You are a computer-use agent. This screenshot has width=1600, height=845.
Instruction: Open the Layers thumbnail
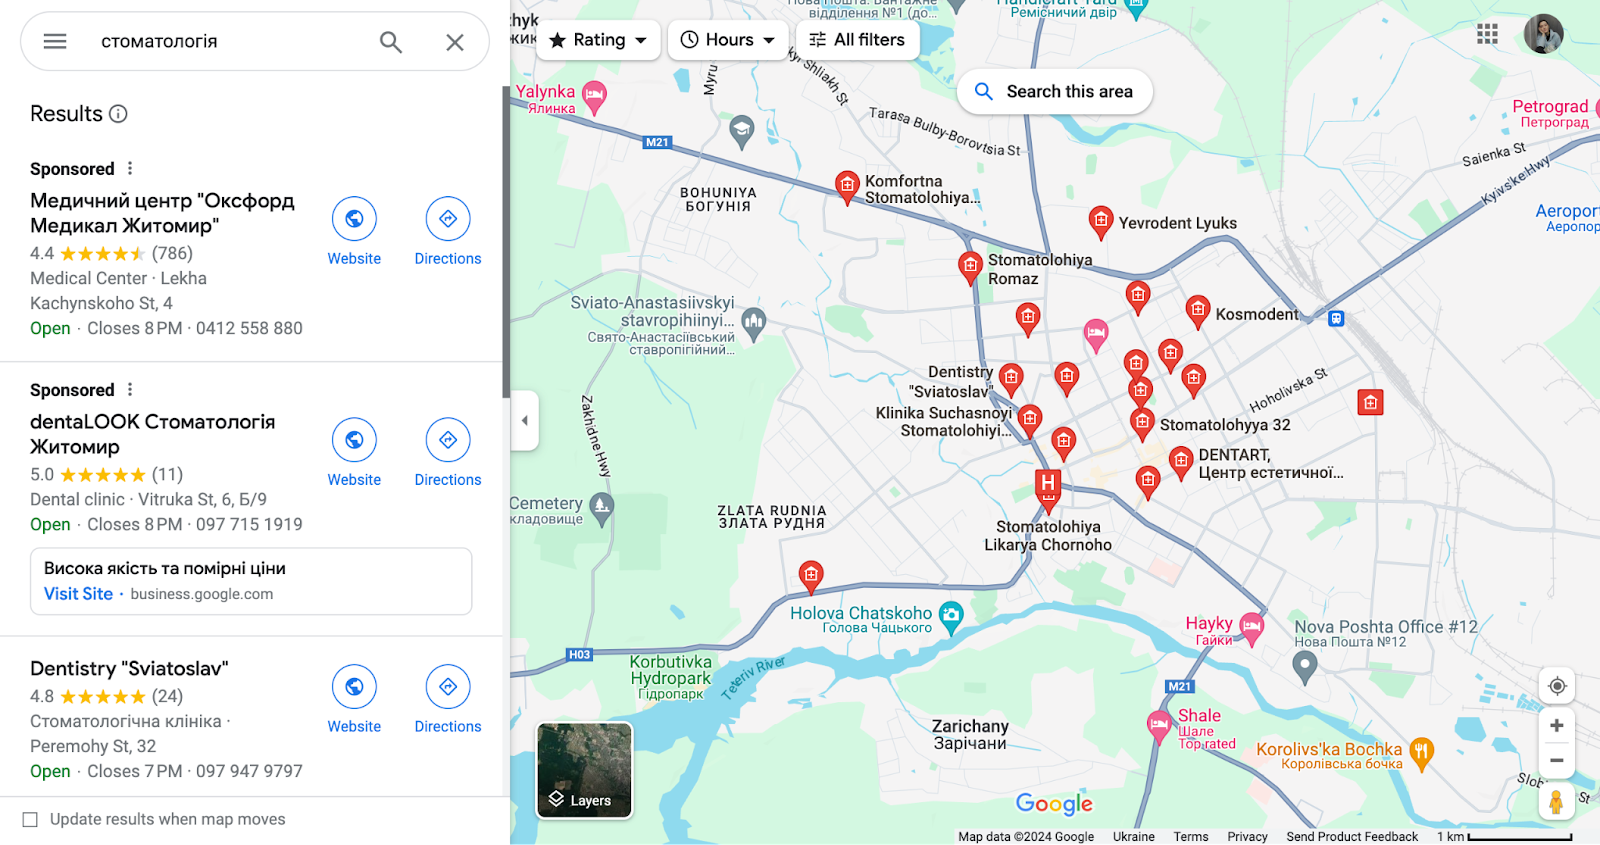click(584, 770)
